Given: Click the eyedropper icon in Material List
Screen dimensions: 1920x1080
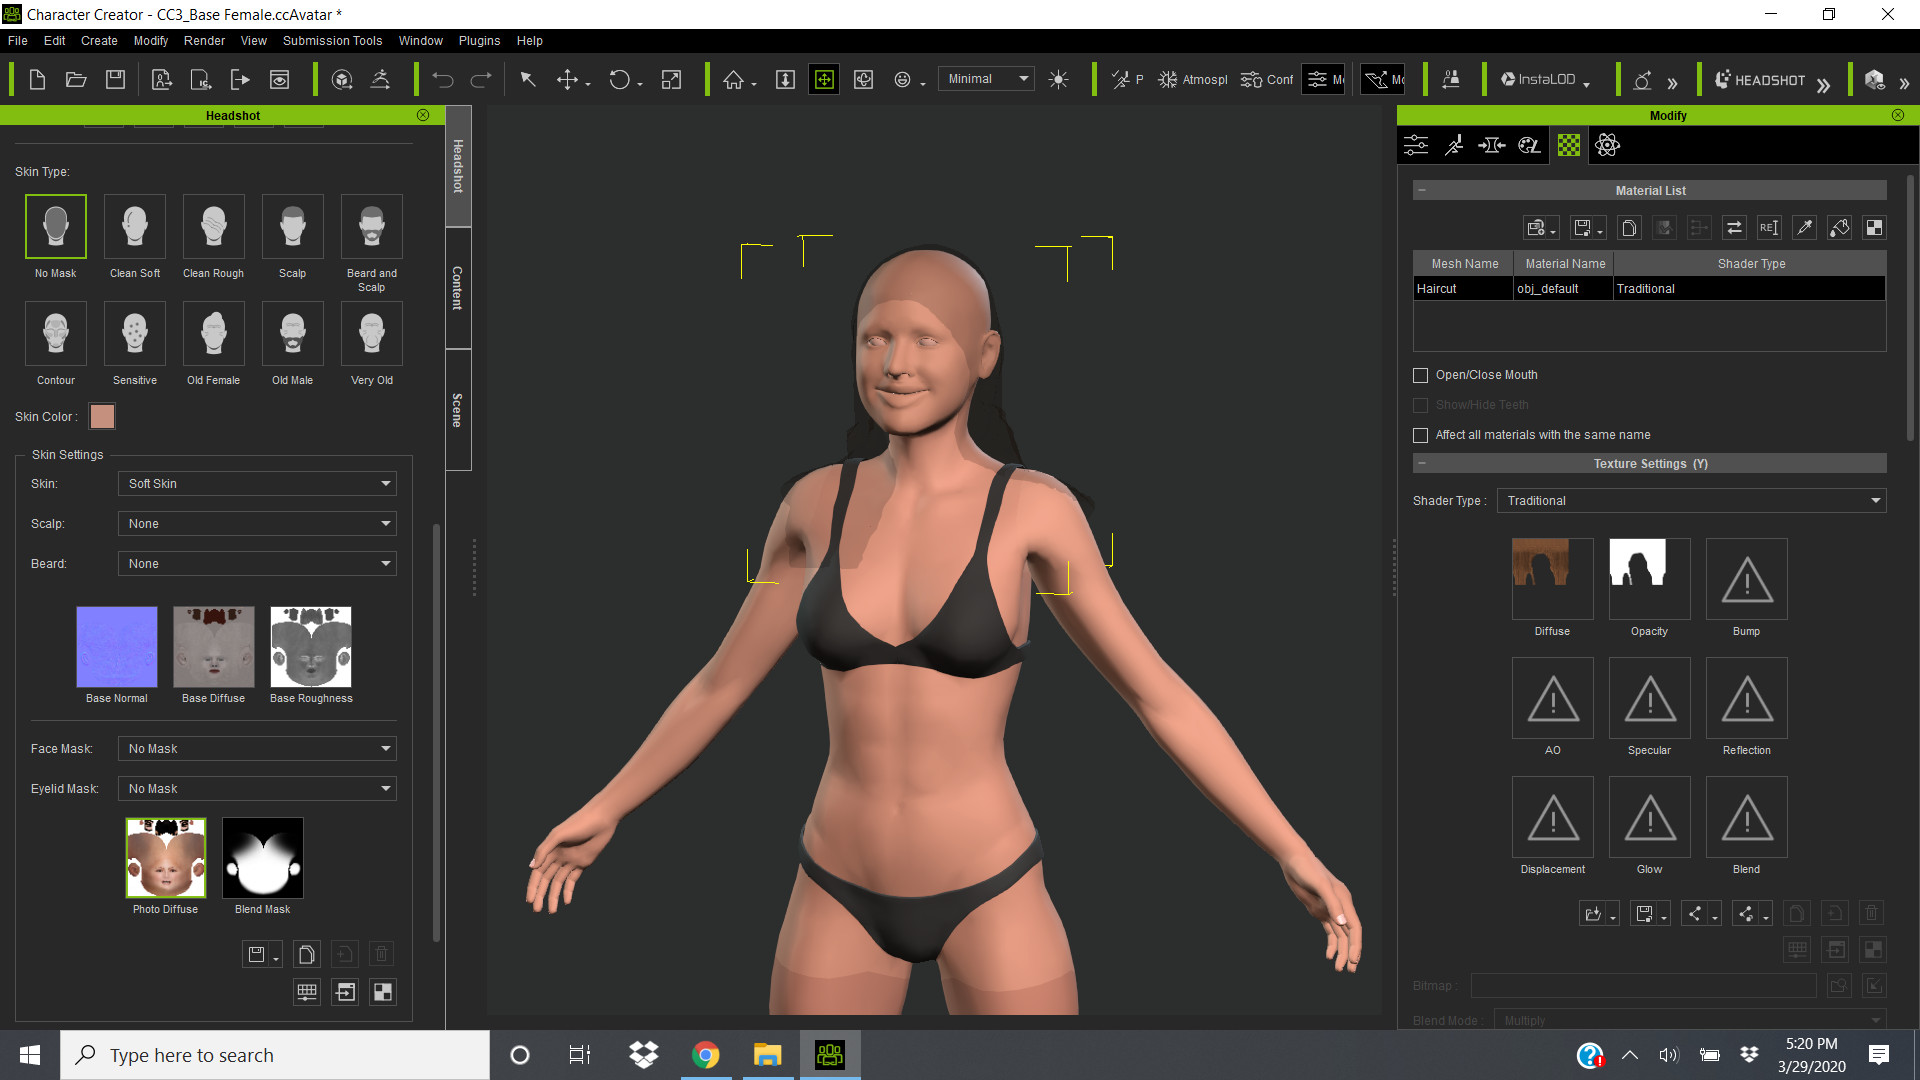Looking at the screenshot, I should point(1804,228).
